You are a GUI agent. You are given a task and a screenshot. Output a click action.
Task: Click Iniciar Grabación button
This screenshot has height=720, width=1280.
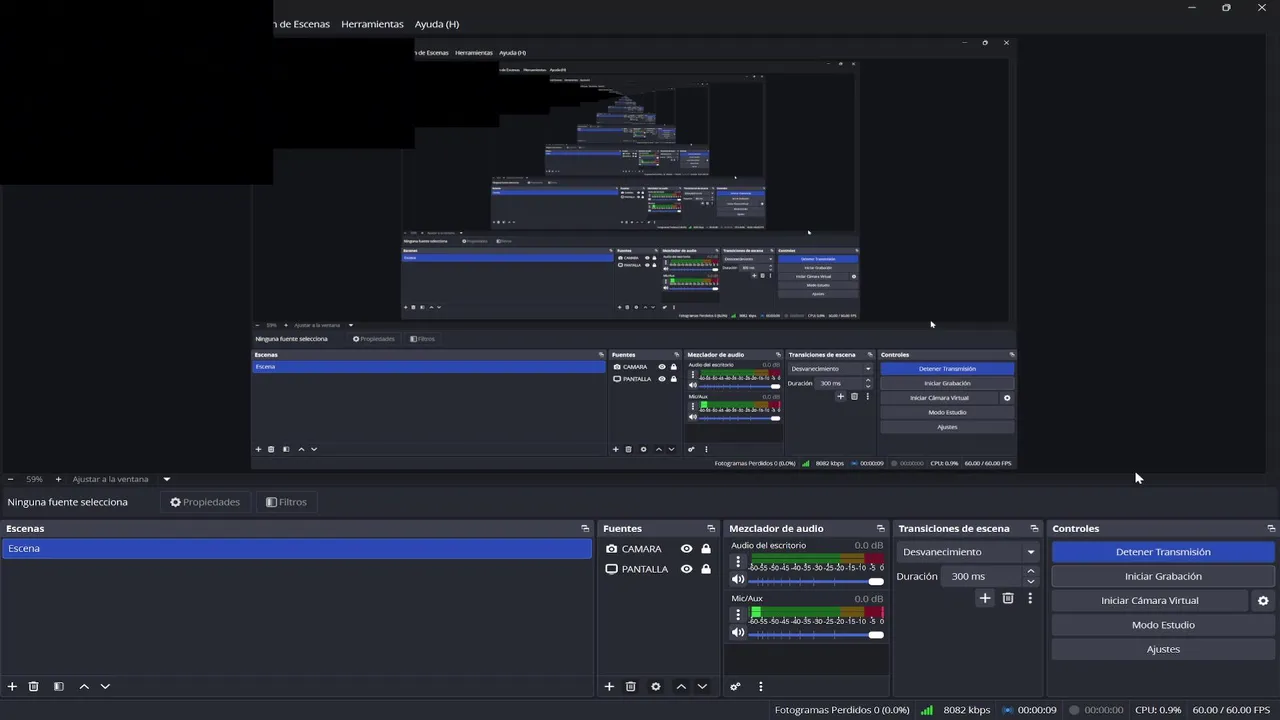(x=1163, y=576)
